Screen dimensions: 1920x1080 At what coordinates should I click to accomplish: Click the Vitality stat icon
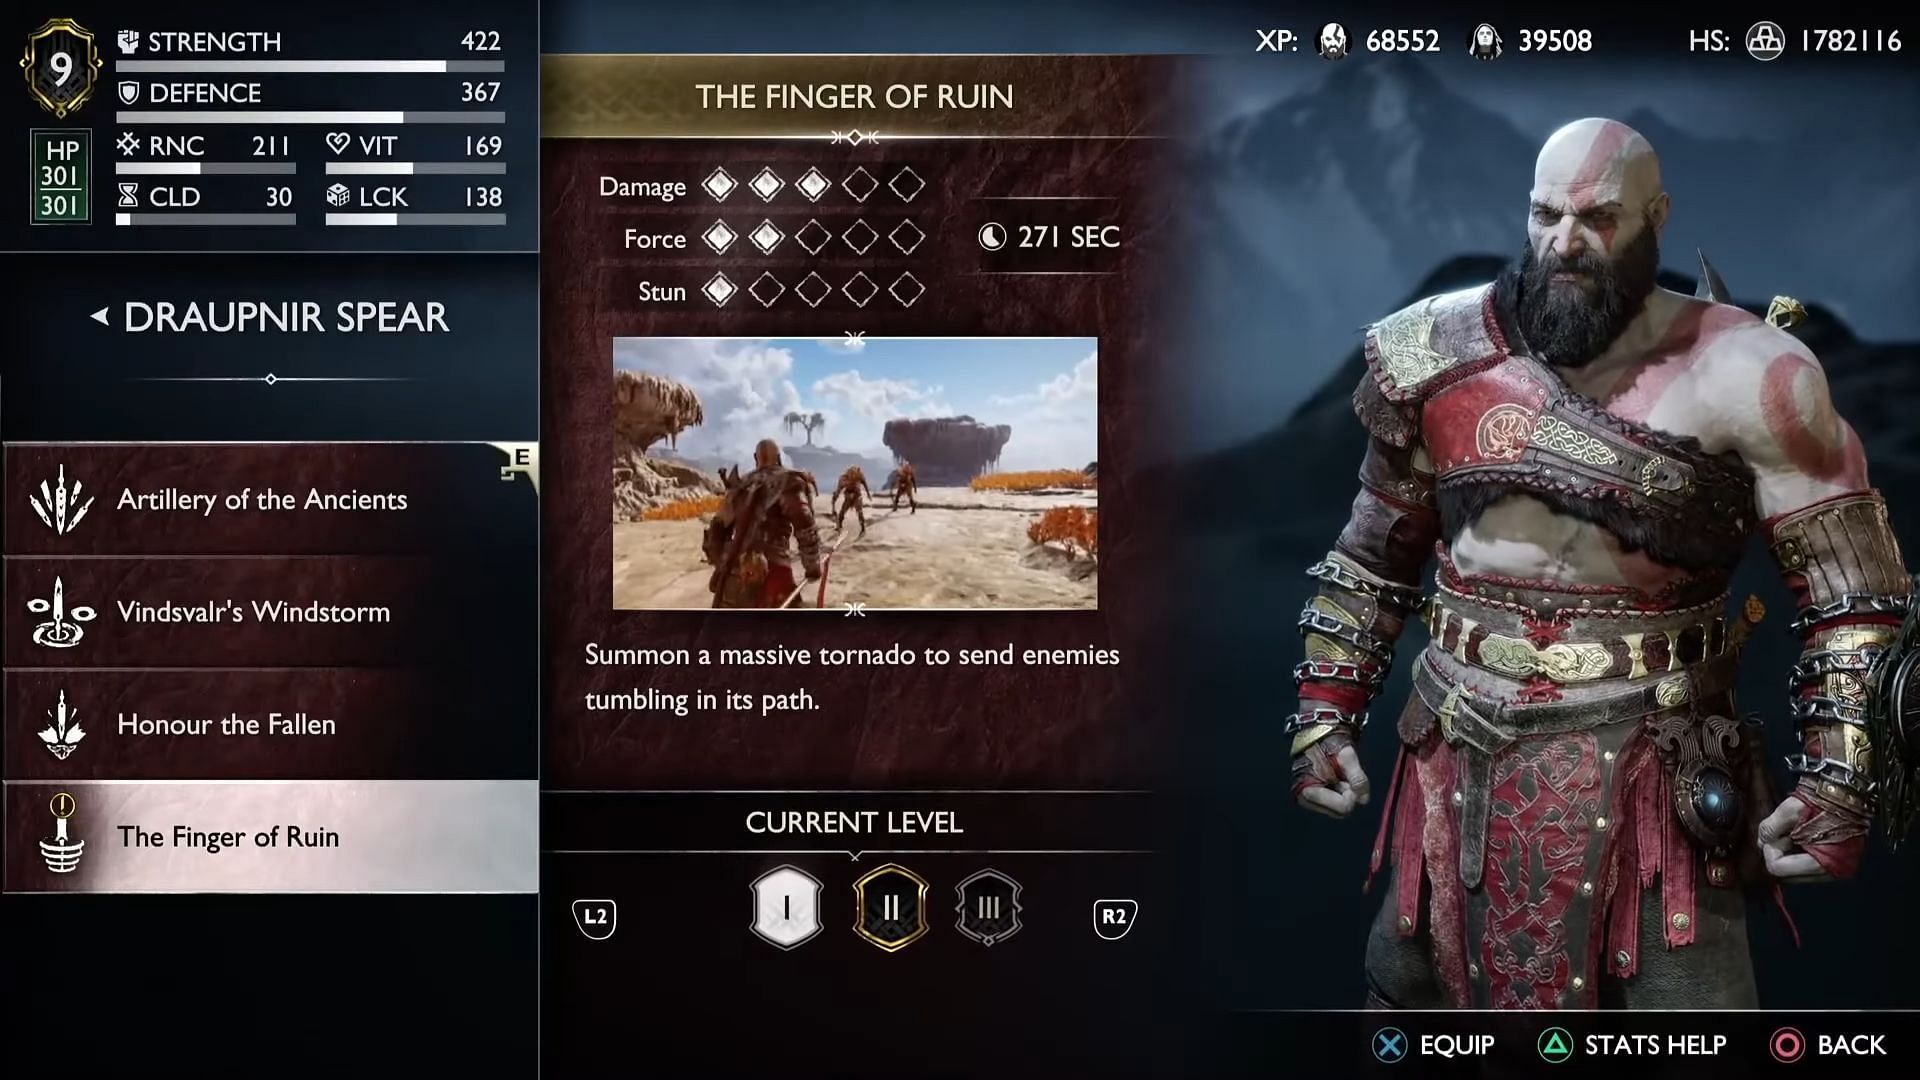338,144
